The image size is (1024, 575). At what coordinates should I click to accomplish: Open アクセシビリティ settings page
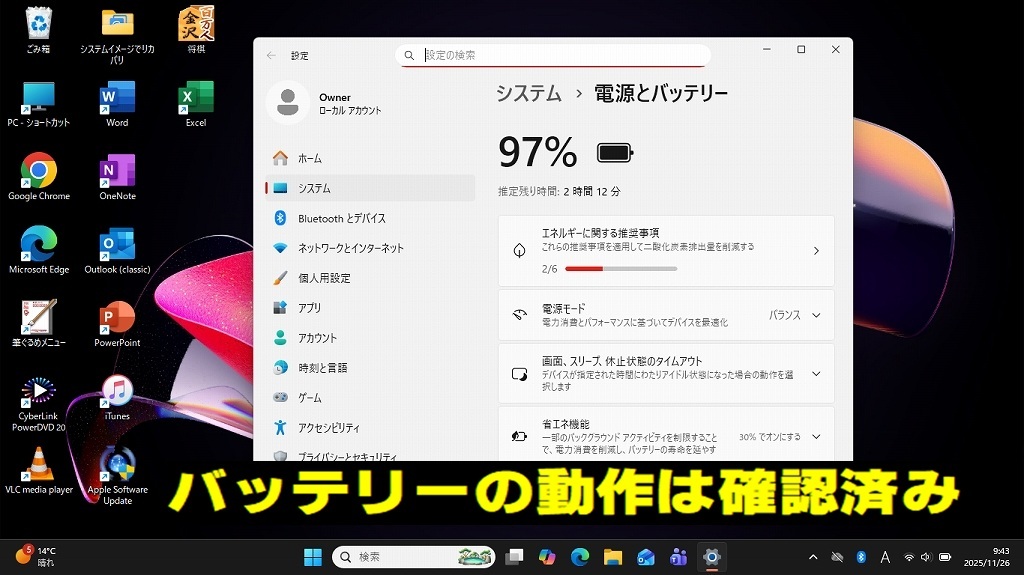click(370, 428)
